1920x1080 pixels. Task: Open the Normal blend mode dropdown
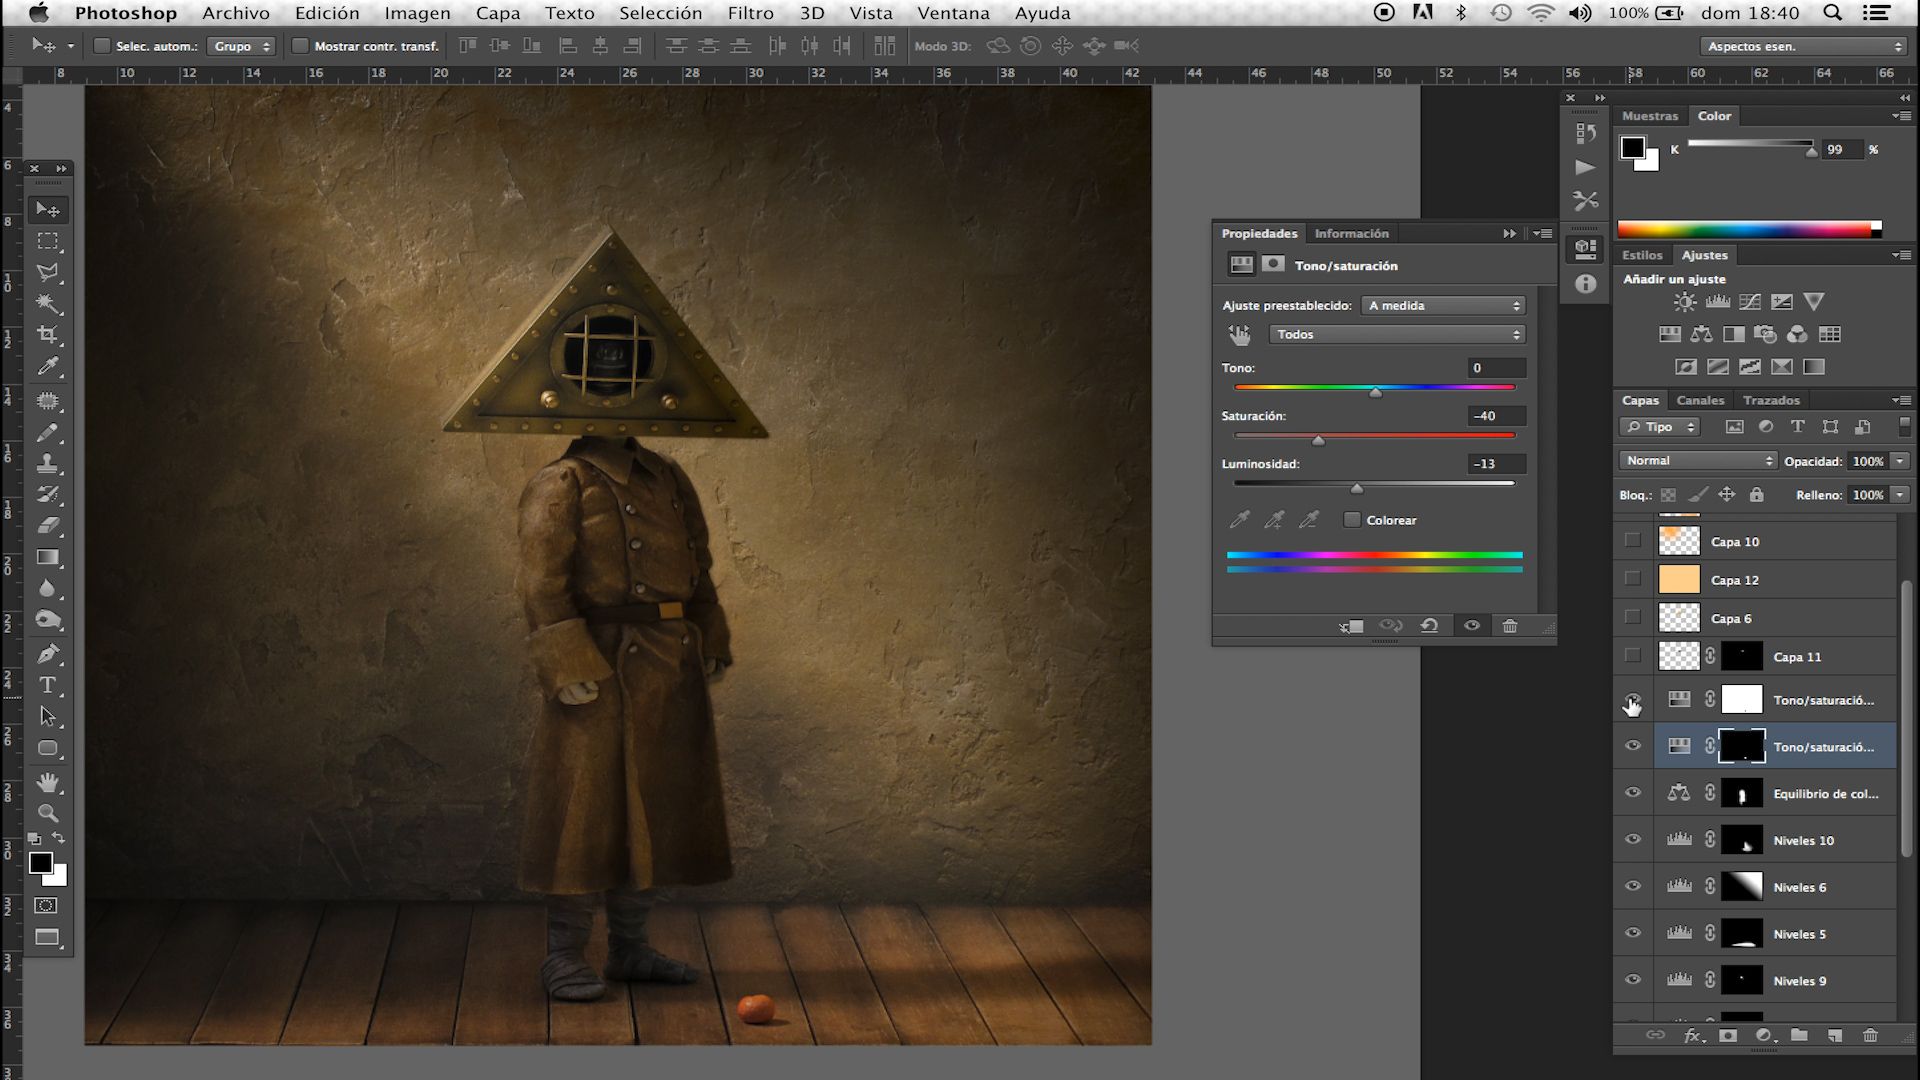[x=1698, y=461]
